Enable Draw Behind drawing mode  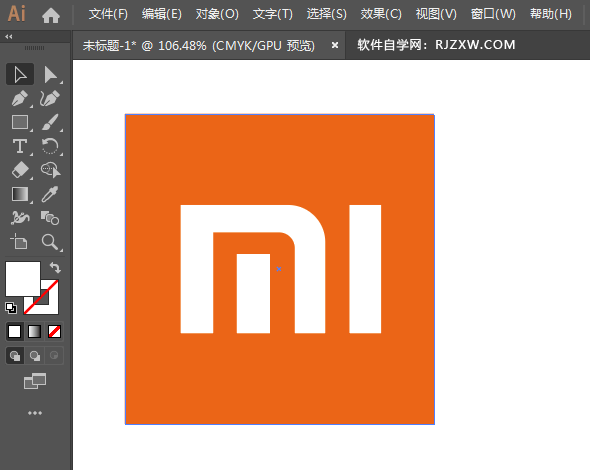35,355
